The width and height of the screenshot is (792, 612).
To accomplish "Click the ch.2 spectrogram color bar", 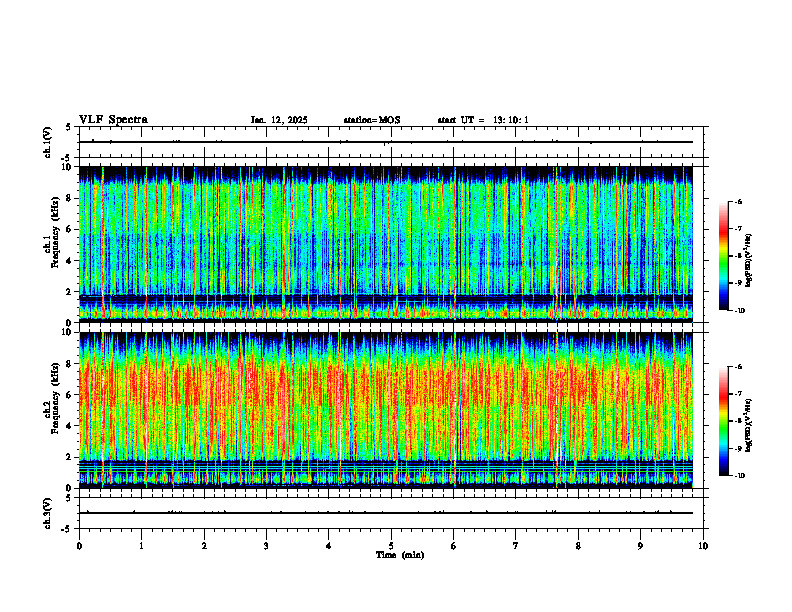I will point(723,421).
